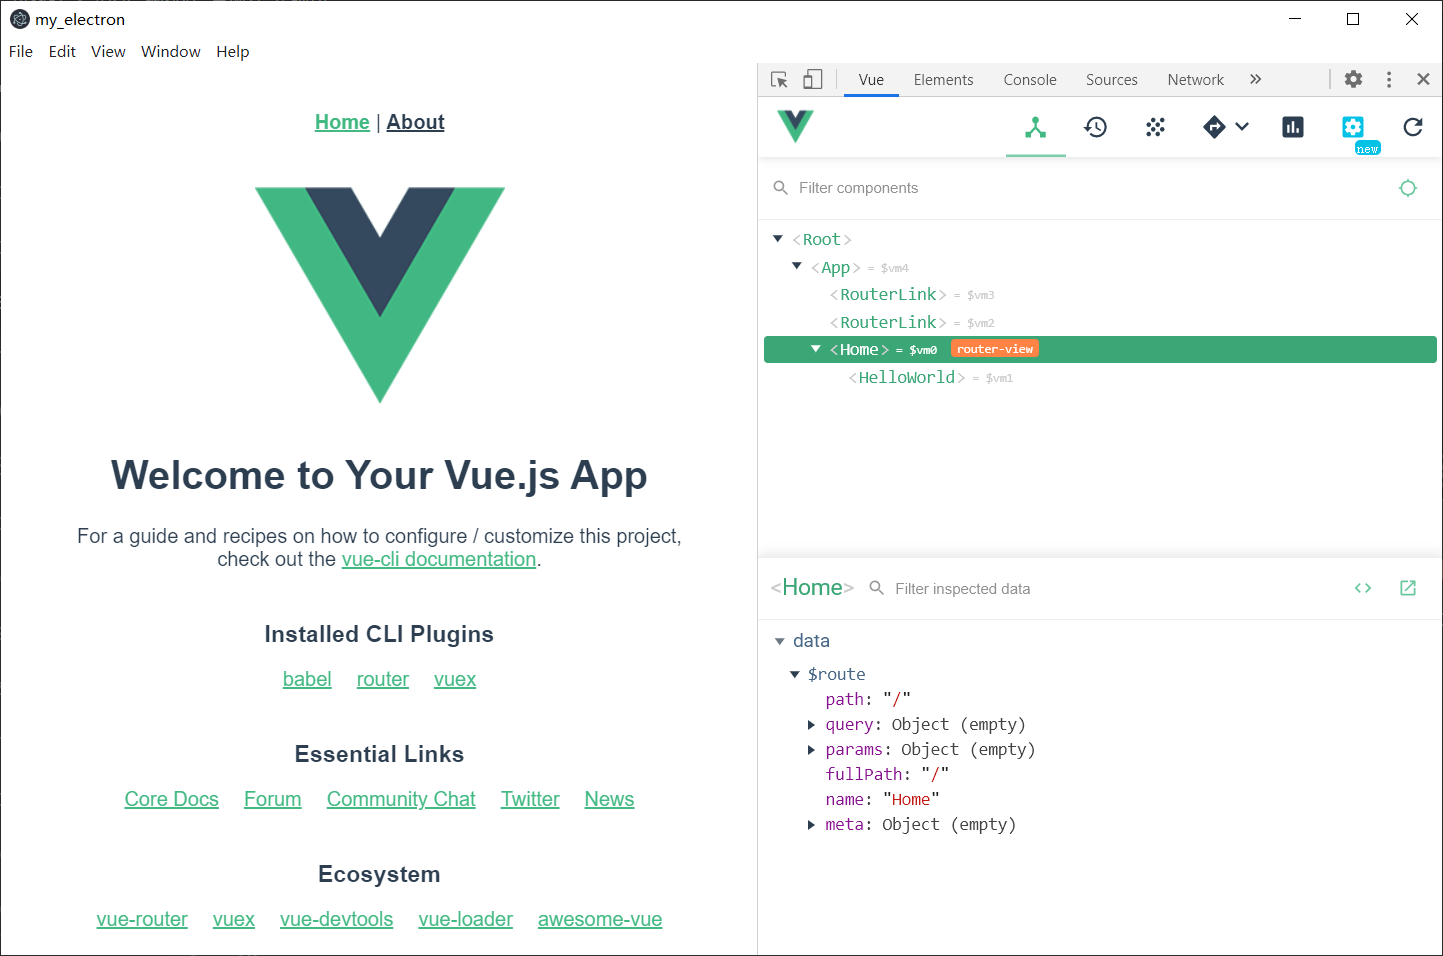Viewport: 1443px width, 956px height.
Task: Open the Twitter link
Action: (530, 799)
